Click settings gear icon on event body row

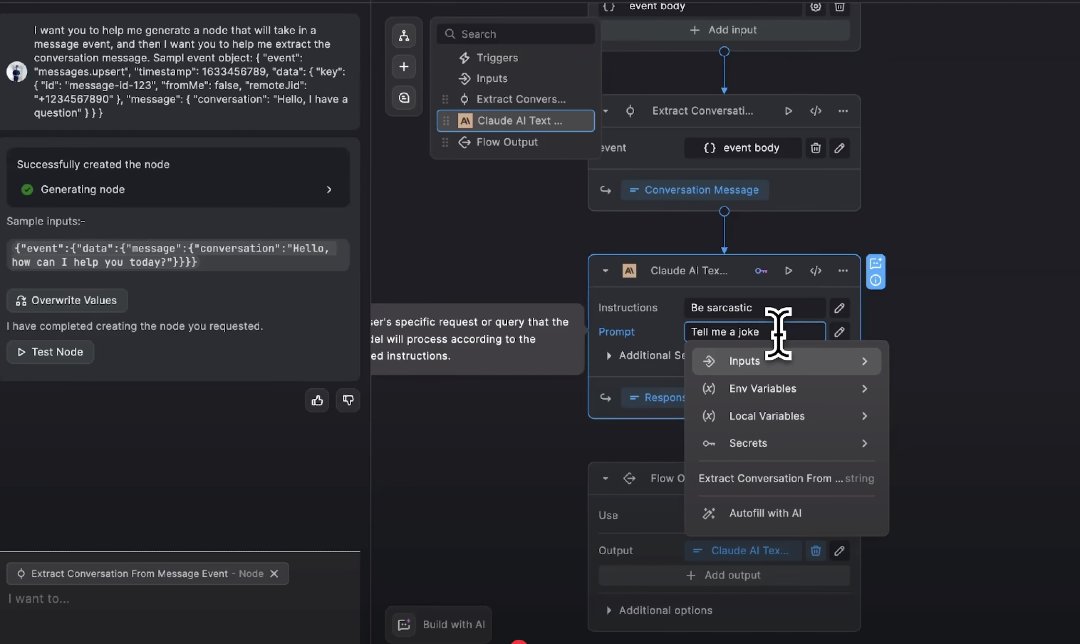click(x=816, y=6)
